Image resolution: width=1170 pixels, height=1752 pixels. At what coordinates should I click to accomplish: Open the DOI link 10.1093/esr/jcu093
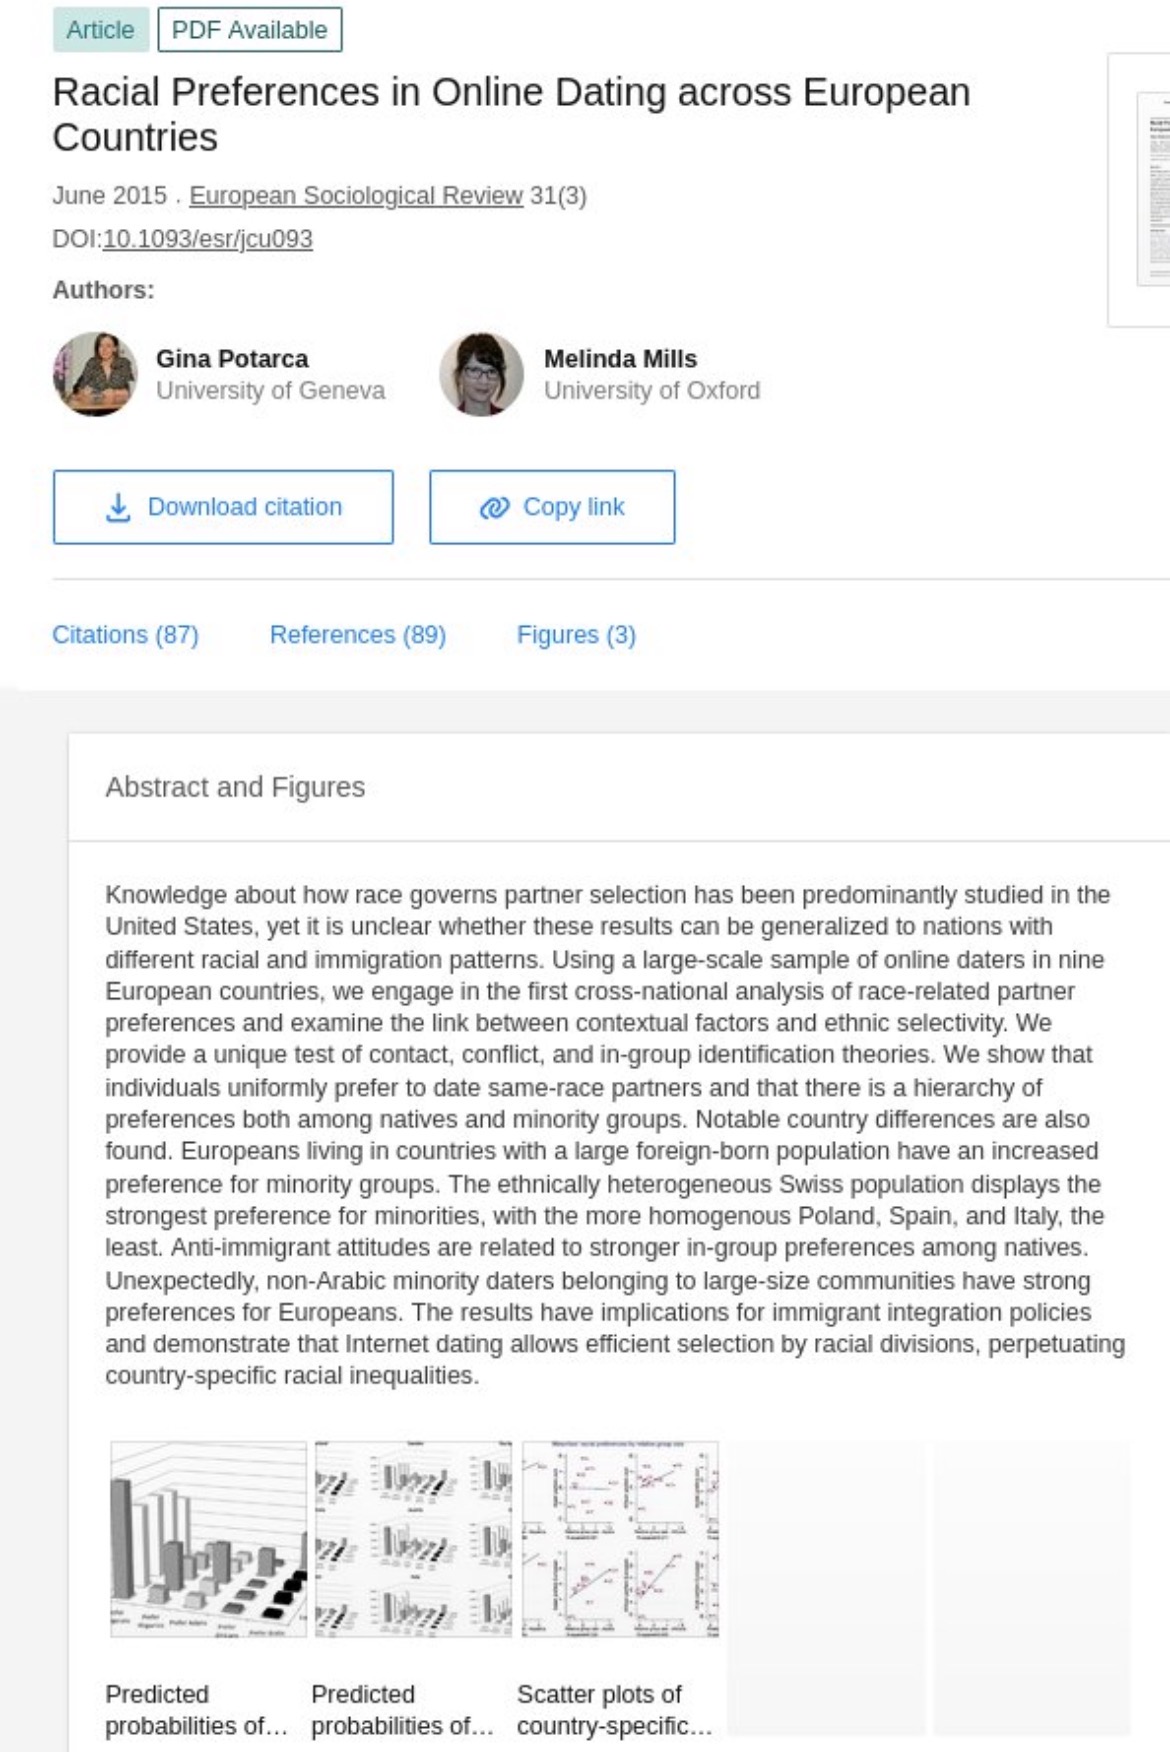point(208,239)
